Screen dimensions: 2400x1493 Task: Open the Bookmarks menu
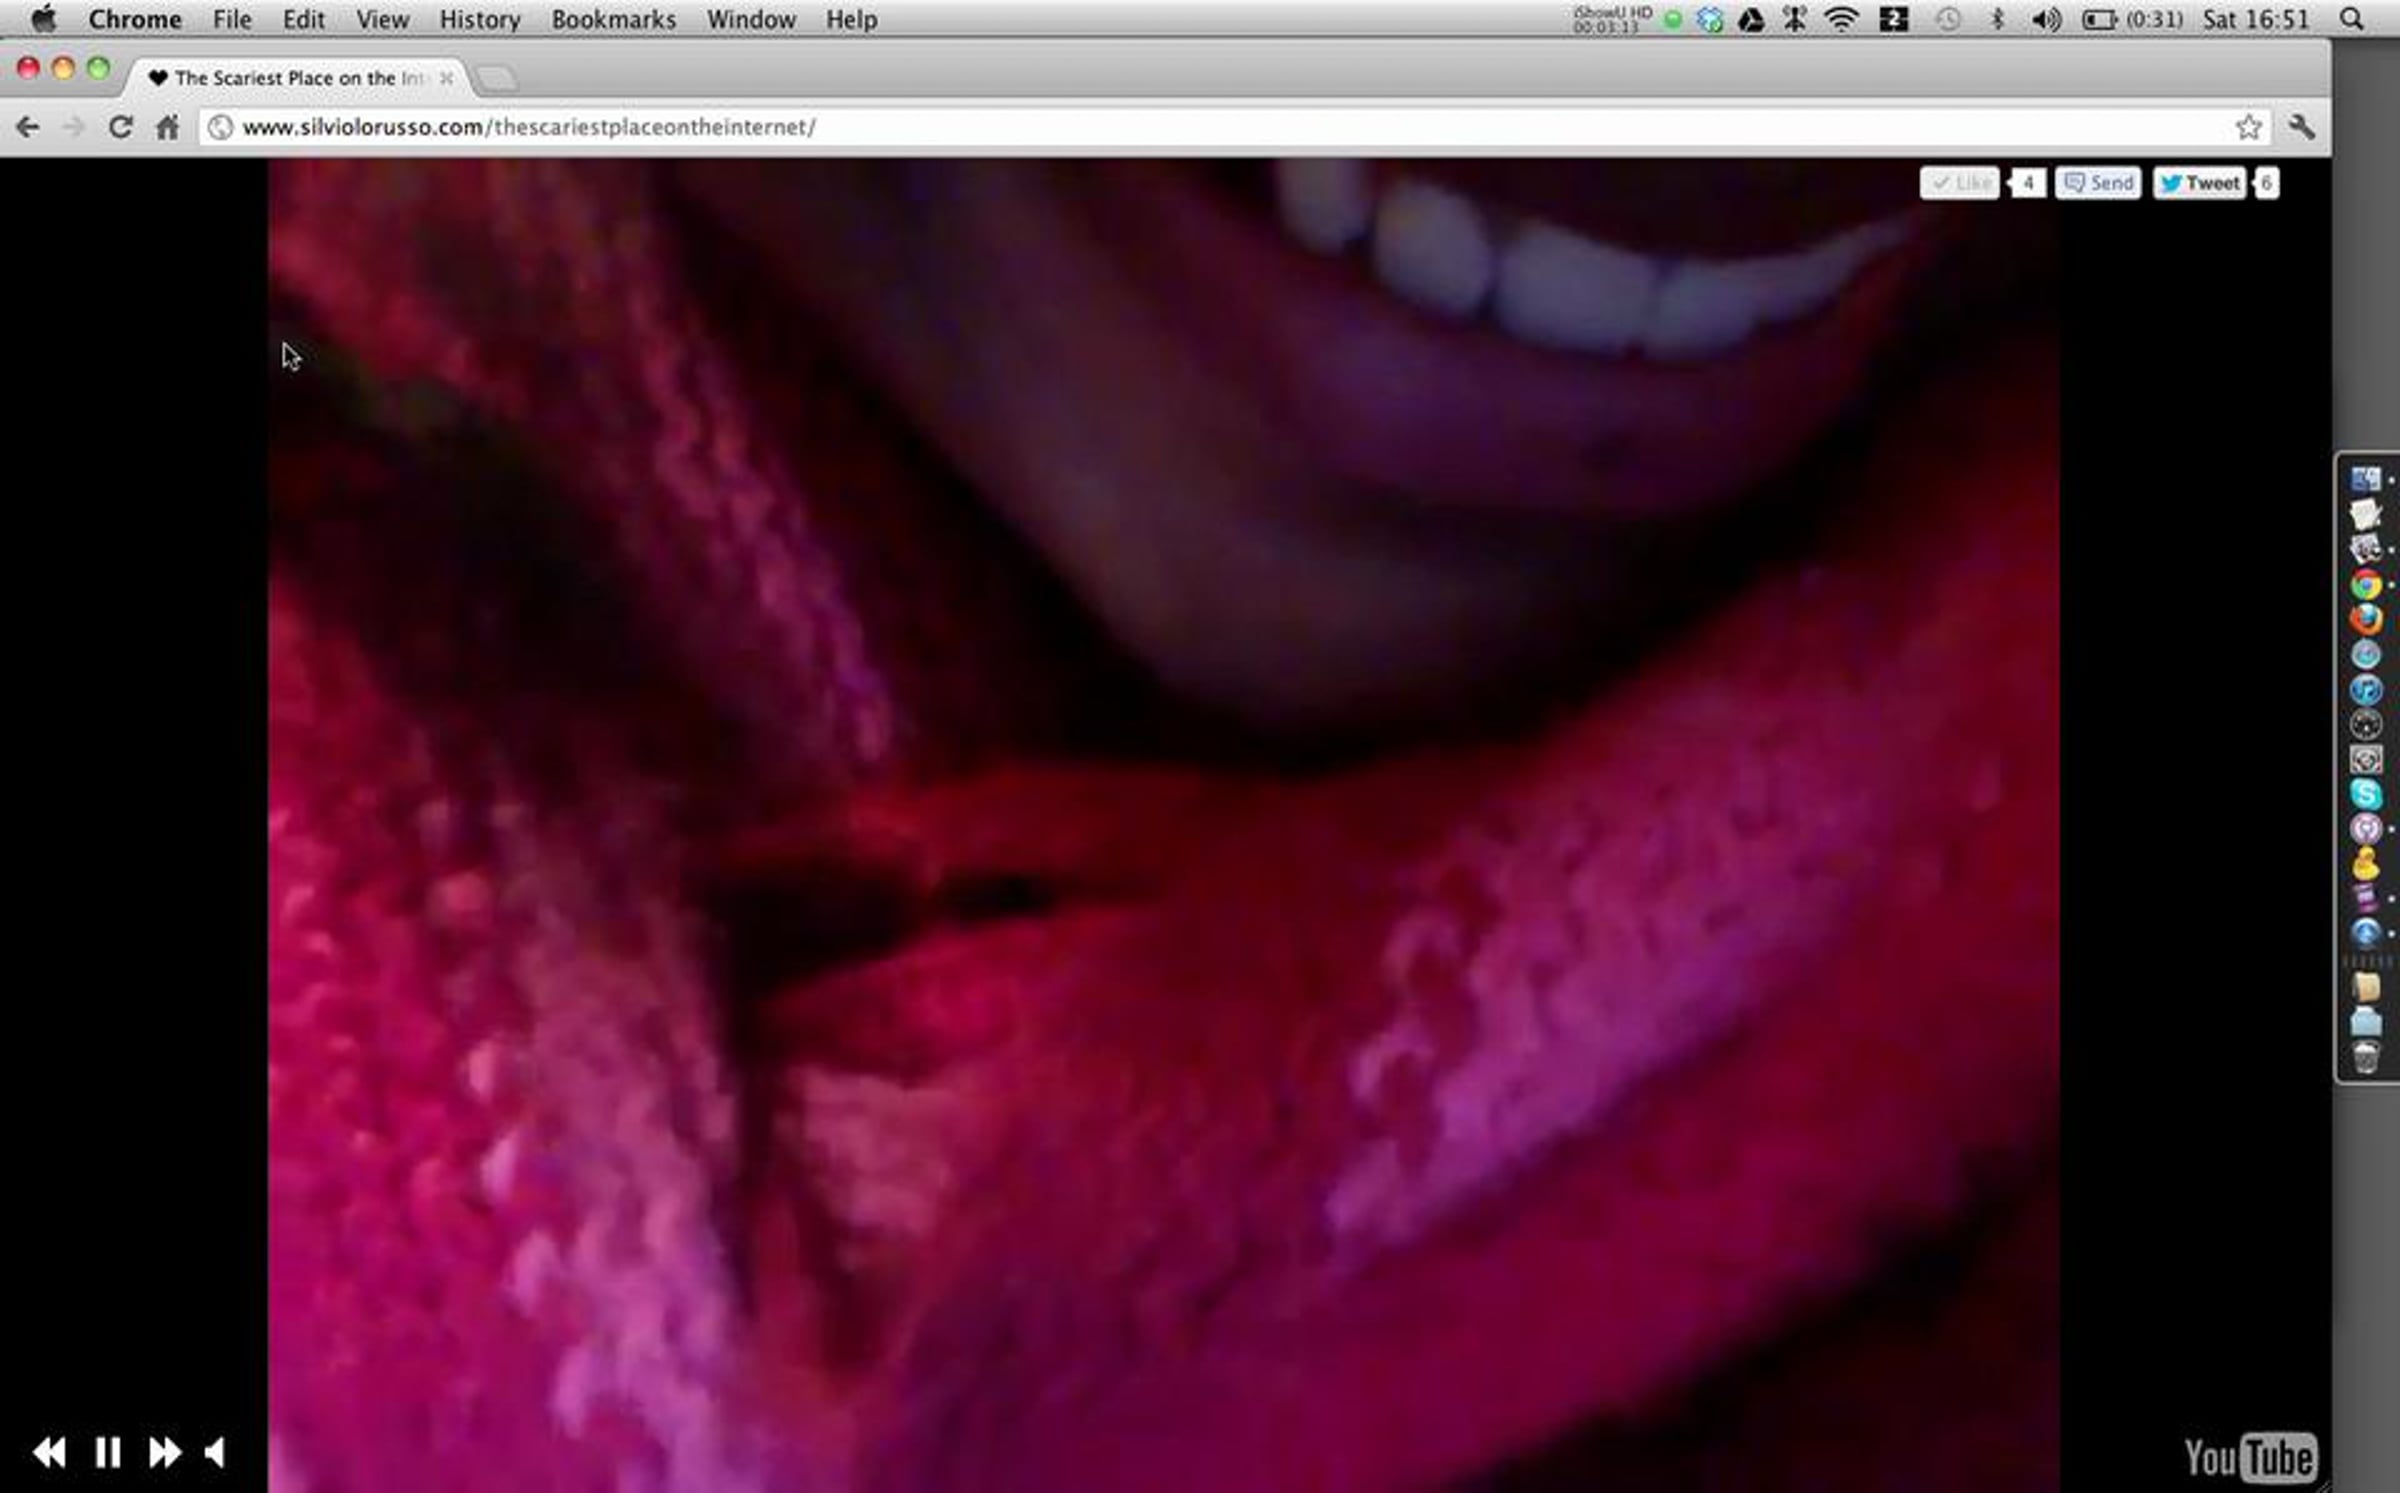coord(613,19)
